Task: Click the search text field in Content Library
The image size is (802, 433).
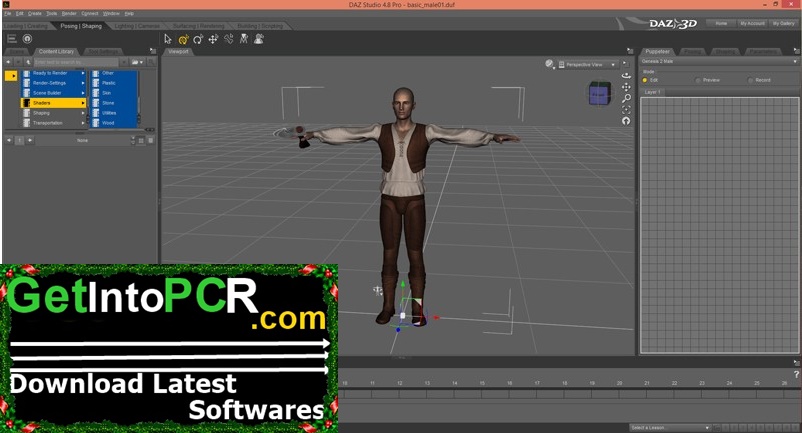Action: tap(76, 62)
